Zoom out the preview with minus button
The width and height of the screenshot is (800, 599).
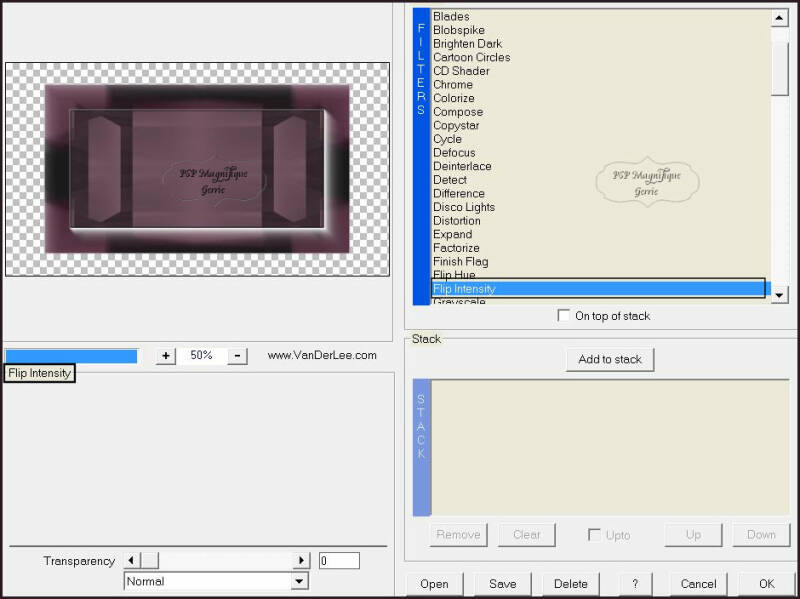237,356
